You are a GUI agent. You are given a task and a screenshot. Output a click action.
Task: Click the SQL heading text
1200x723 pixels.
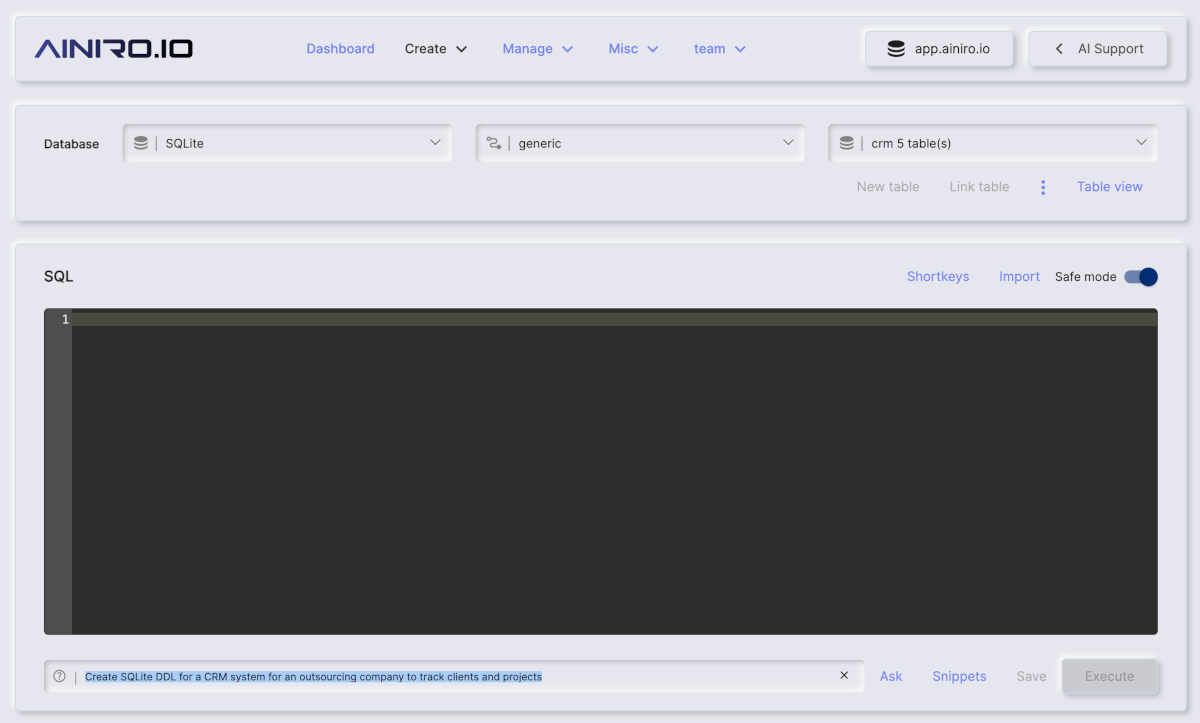click(x=59, y=276)
